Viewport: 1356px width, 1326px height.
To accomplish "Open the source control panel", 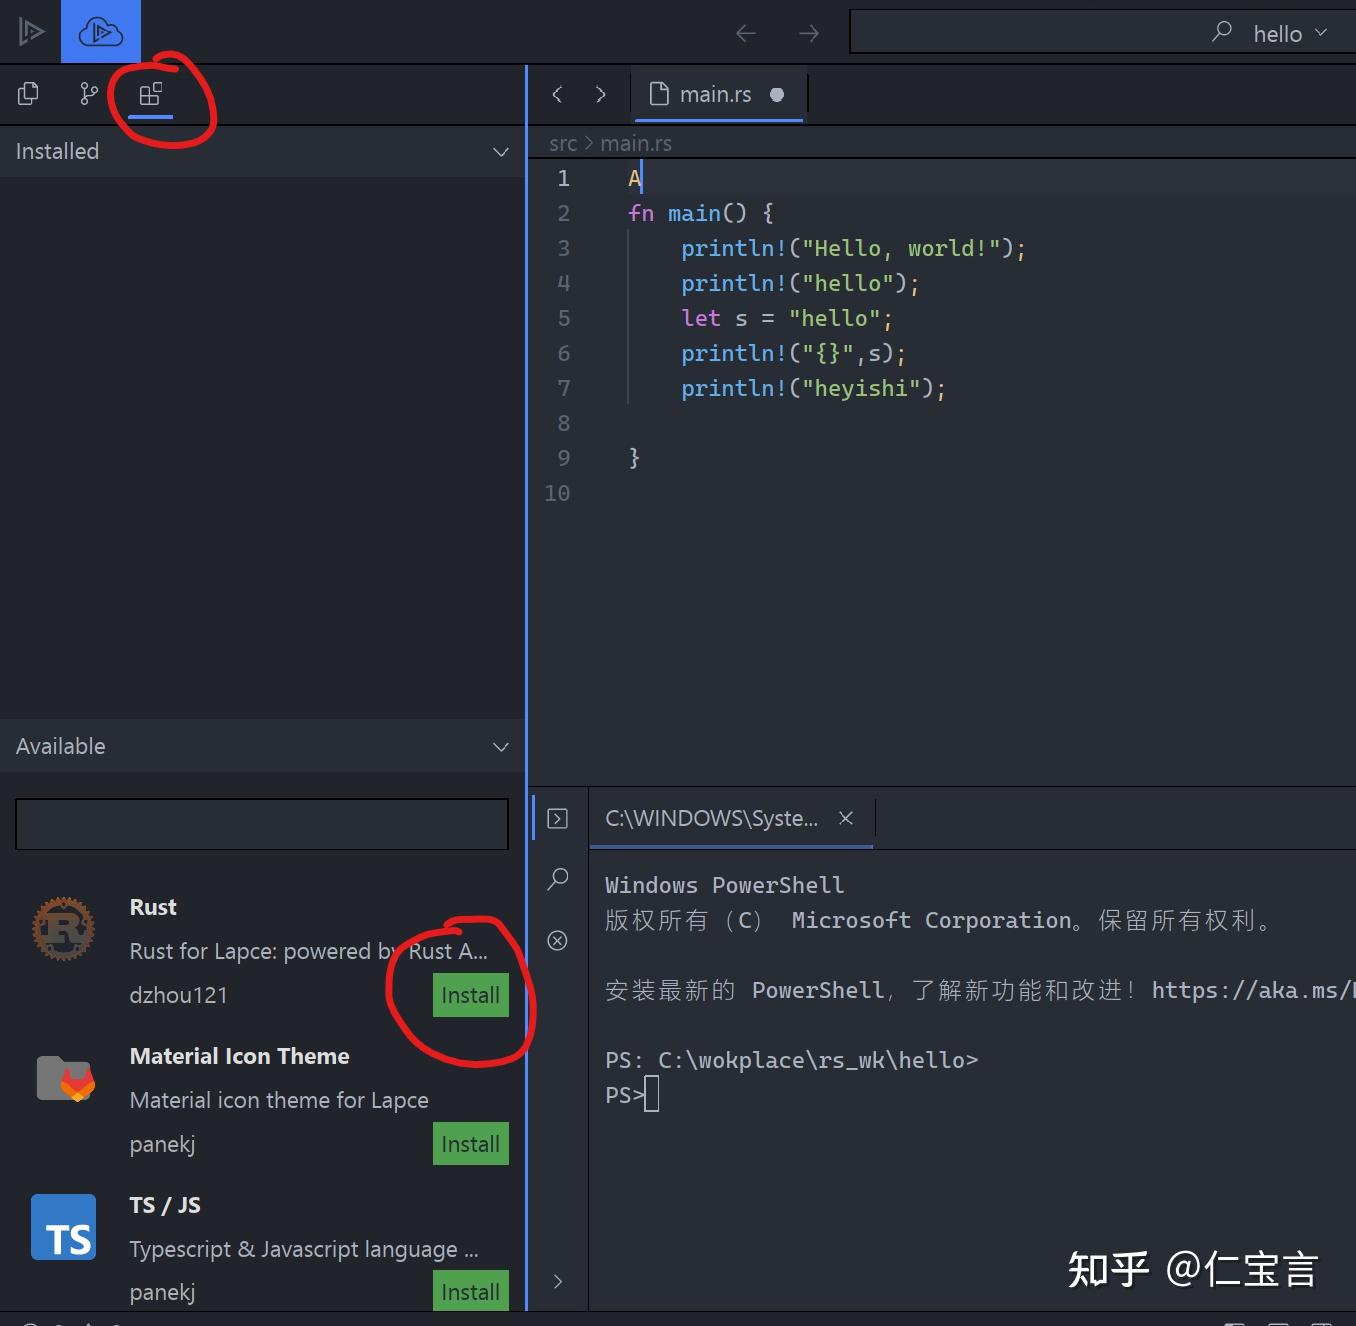I will pos(88,93).
